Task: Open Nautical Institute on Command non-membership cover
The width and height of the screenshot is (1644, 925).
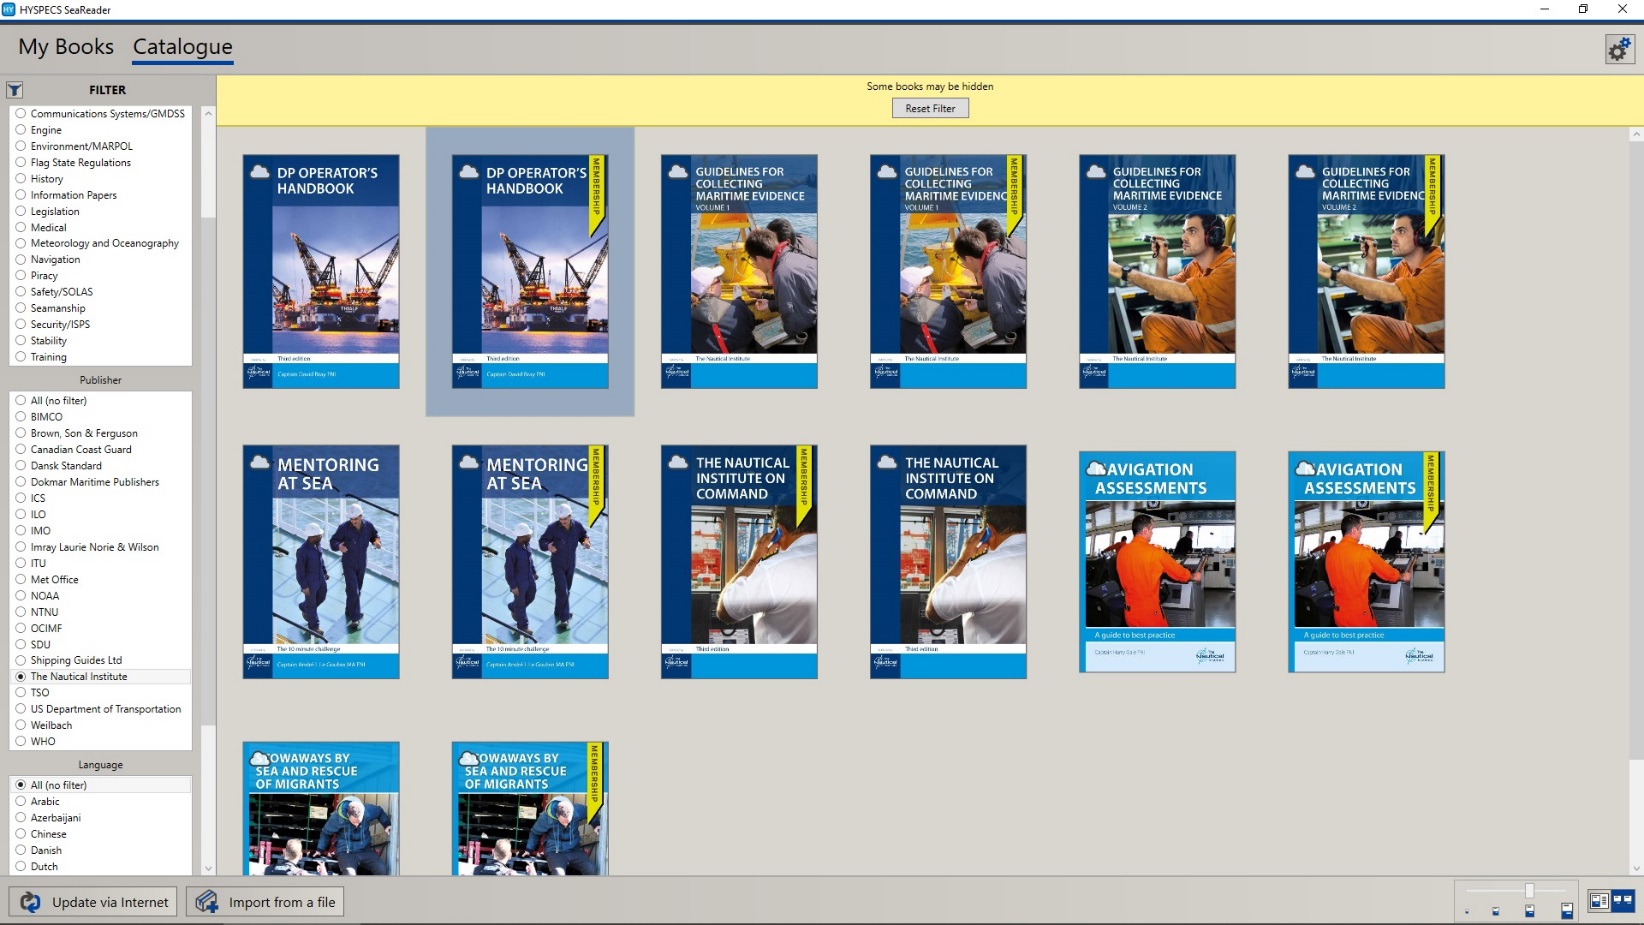Action: (x=948, y=562)
